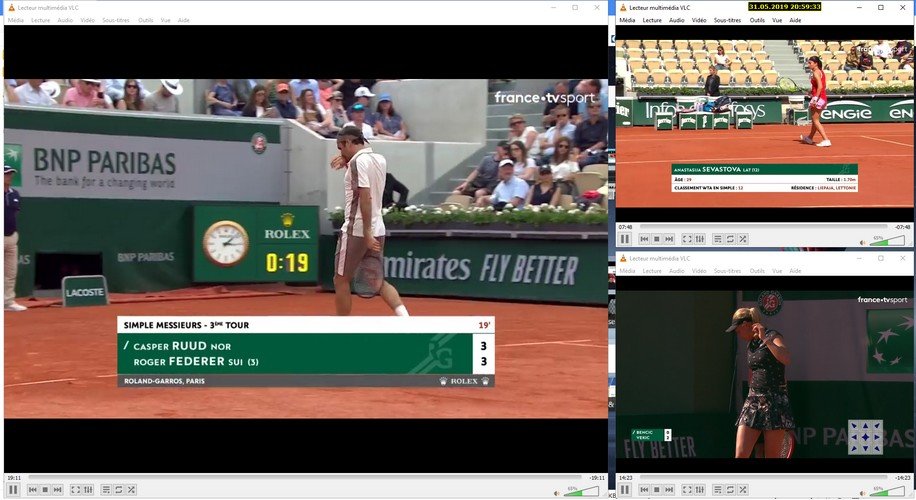Open Sous-titres menu in Federer window
The image size is (916, 500).
coord(116,20)
